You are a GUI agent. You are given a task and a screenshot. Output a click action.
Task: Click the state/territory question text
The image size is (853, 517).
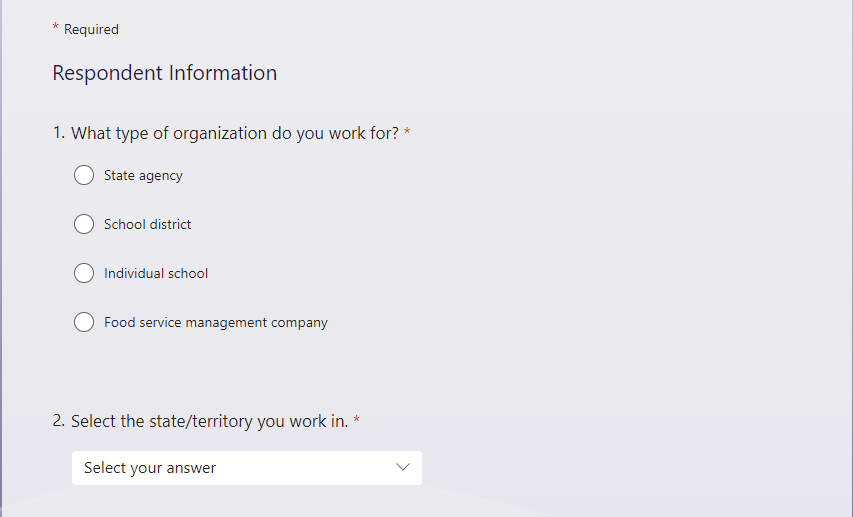click(209, 422)
